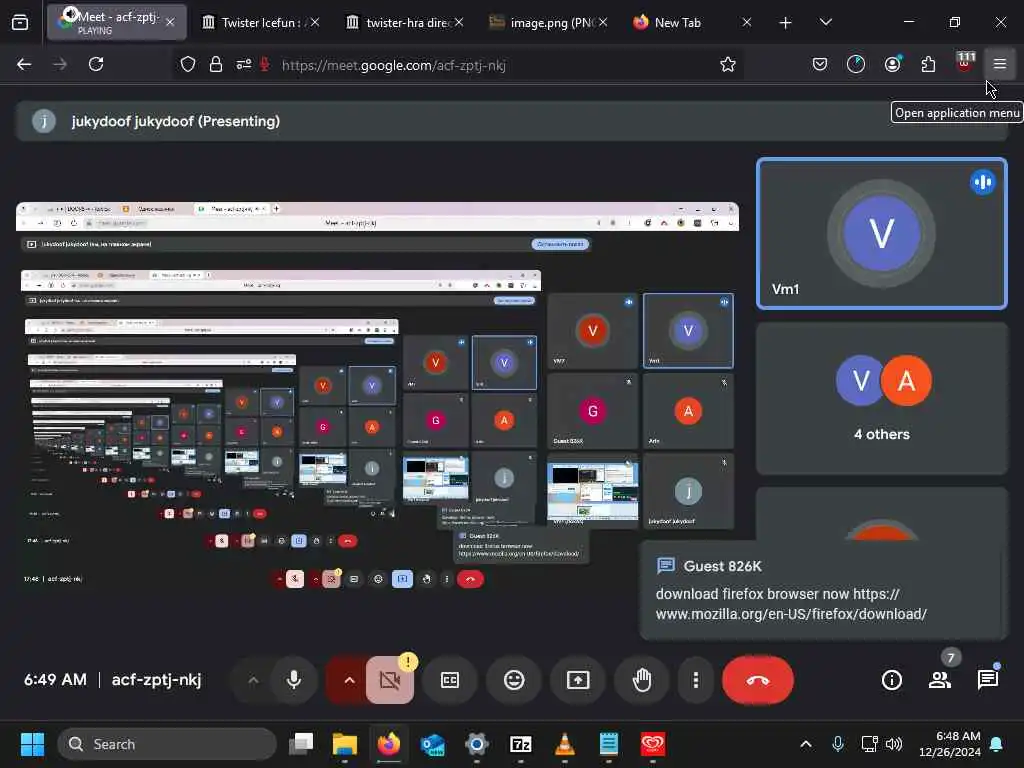1024x768 pixels.
Task: Close the image.png tab
Action: click(603, 22)
